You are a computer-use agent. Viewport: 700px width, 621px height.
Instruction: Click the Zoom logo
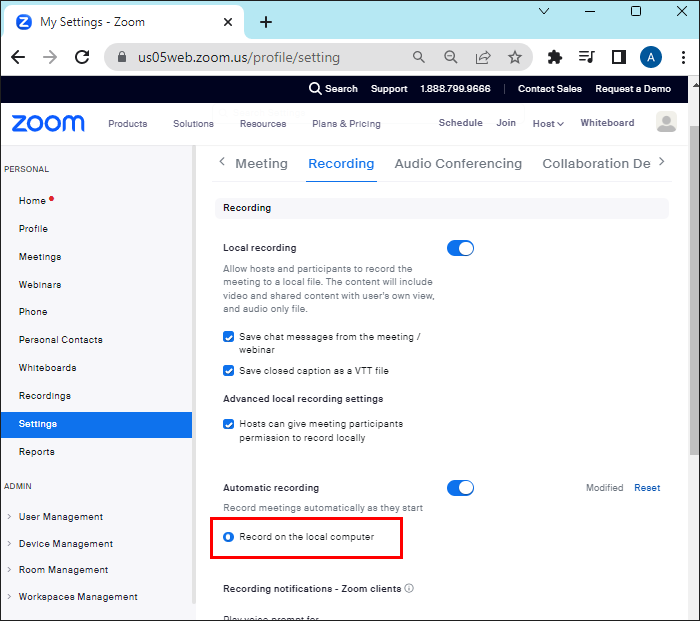point(48,123)
